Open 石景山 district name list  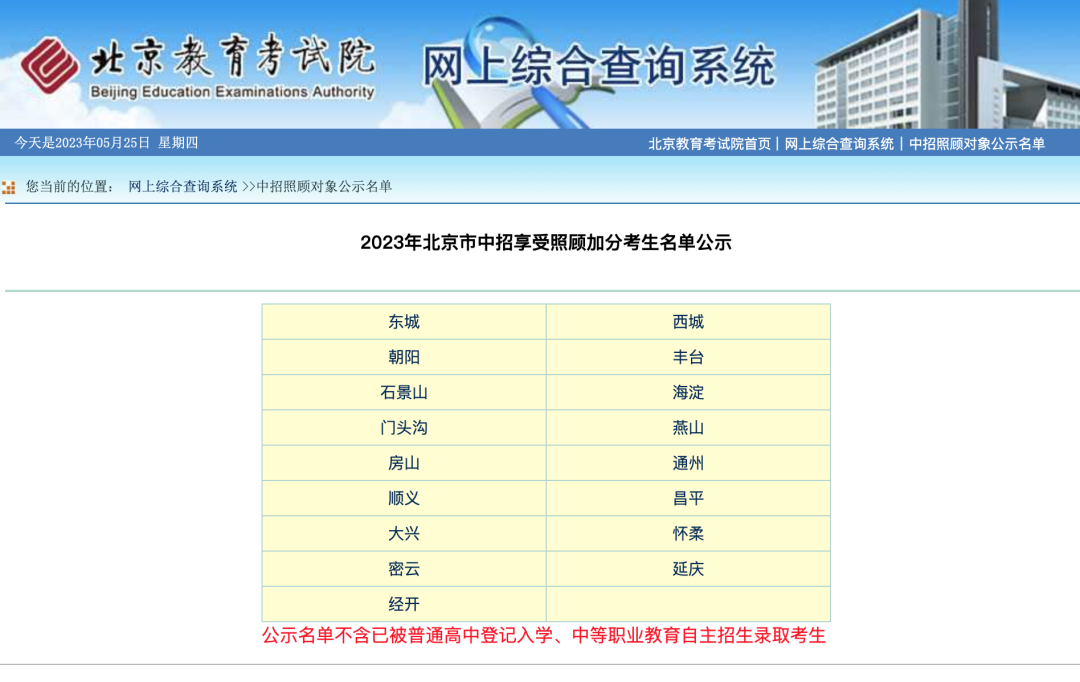pyautogui.click(x=404, y=392)
